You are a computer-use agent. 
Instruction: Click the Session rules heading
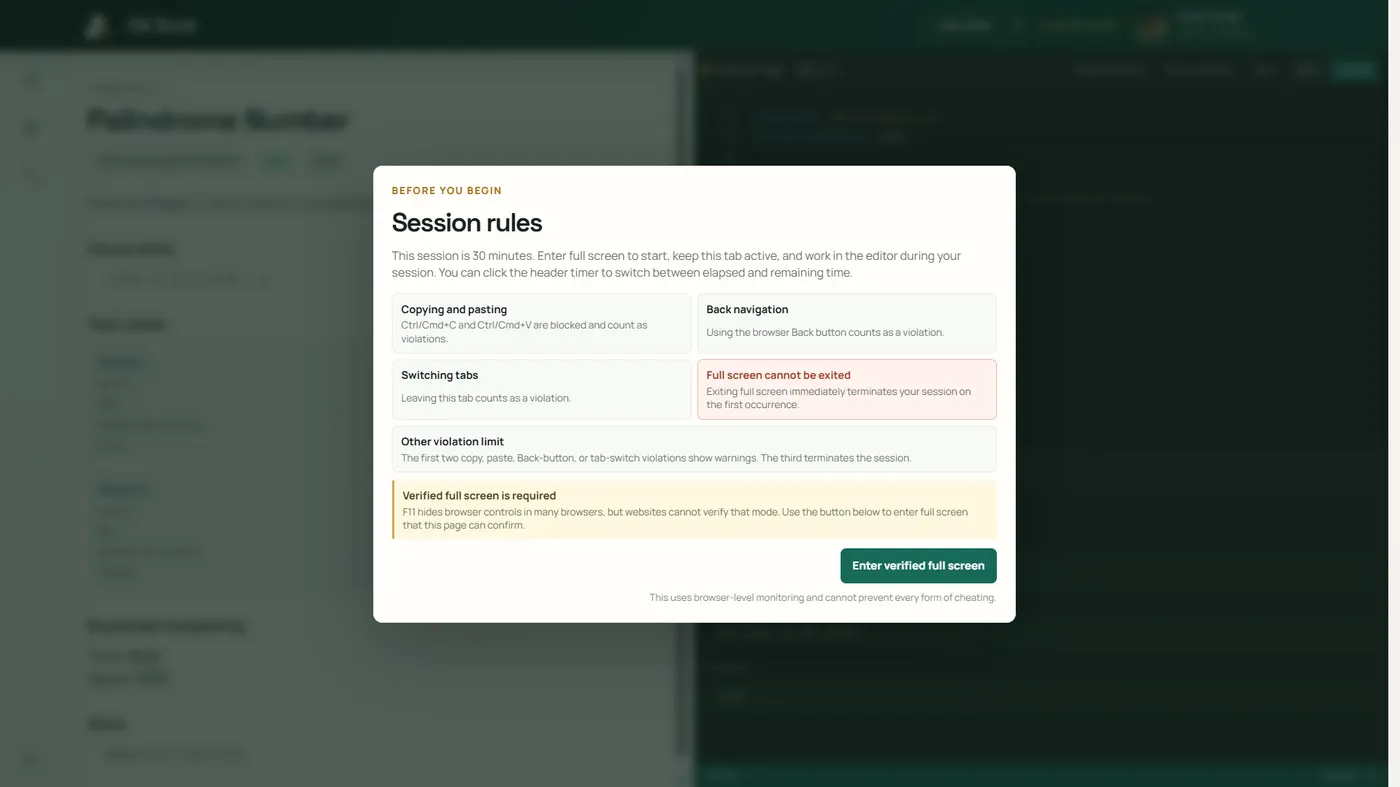[x=467, y=222]
